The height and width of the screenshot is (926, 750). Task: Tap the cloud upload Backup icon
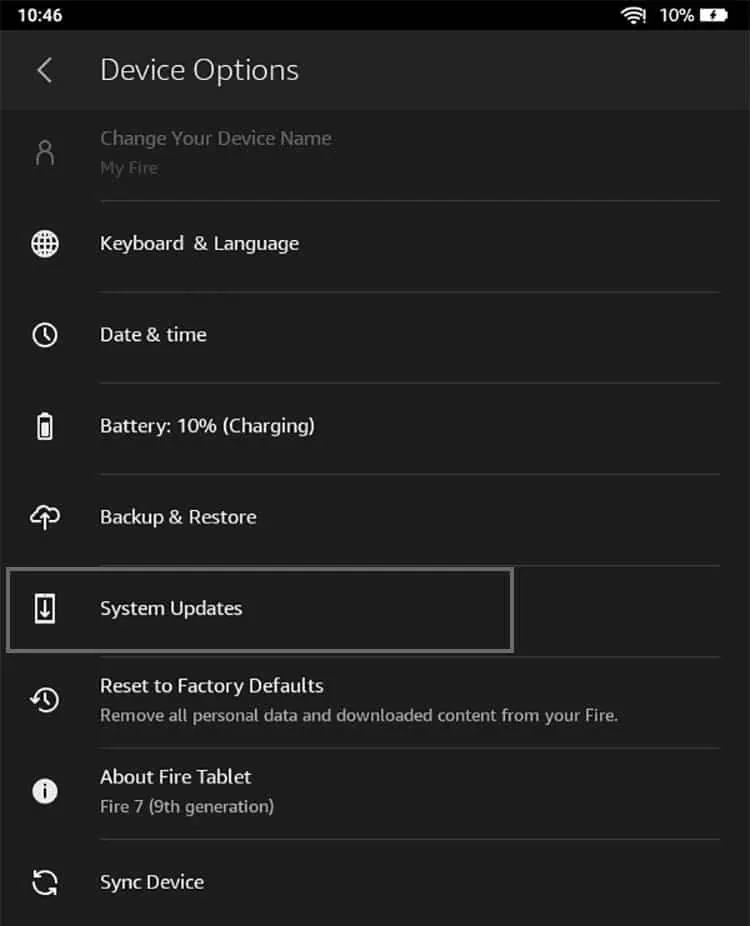(45, 517)
